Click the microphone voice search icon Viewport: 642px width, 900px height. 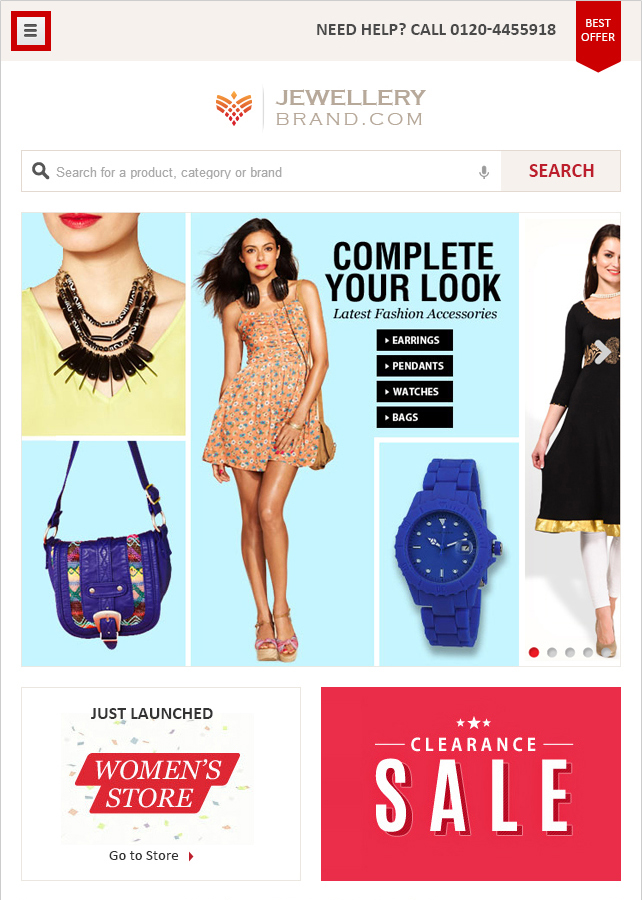484,172
